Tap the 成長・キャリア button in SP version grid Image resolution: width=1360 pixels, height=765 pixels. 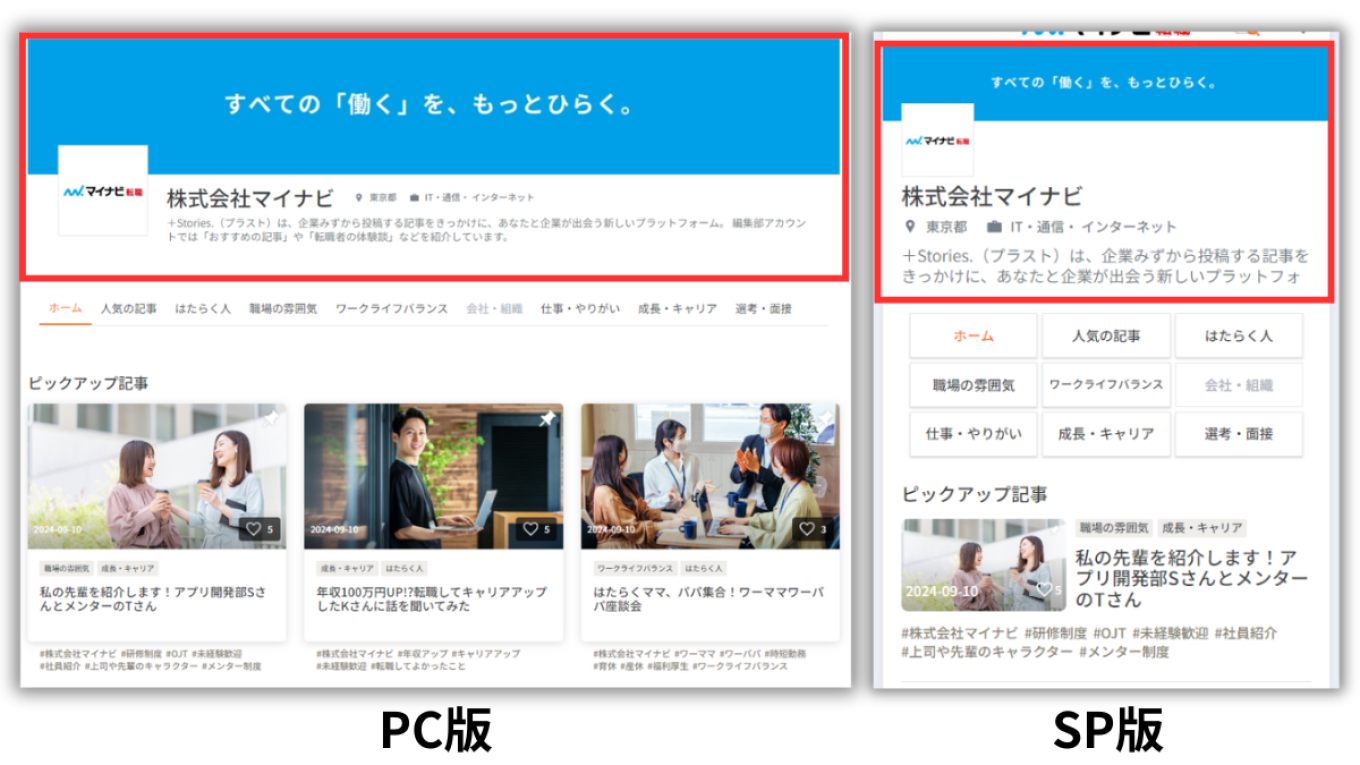[x=1106, y=434]
